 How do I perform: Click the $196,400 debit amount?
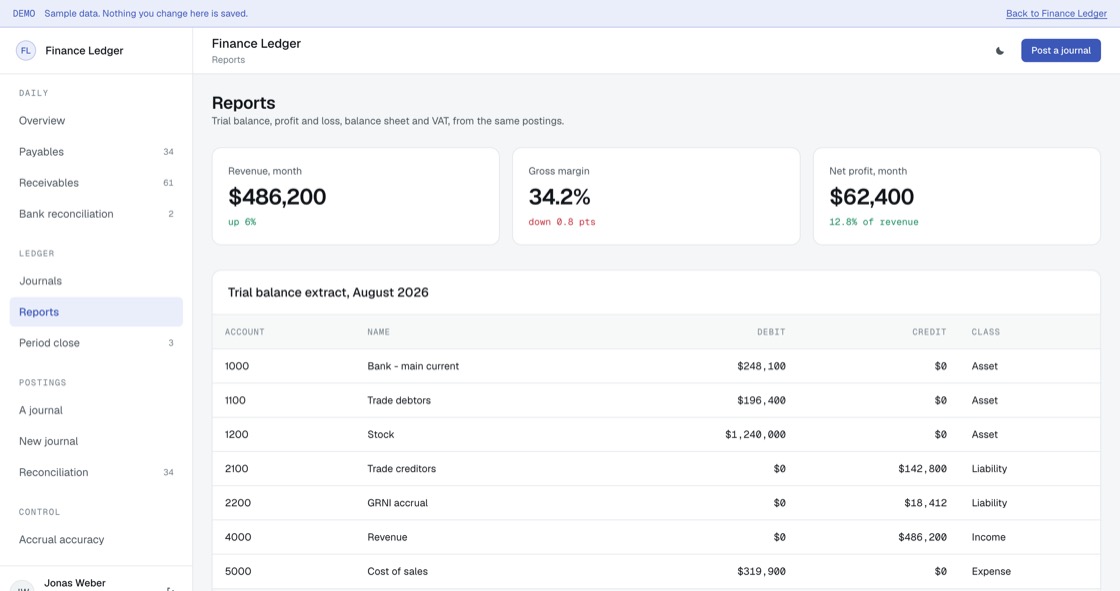(x=761, y=400)
